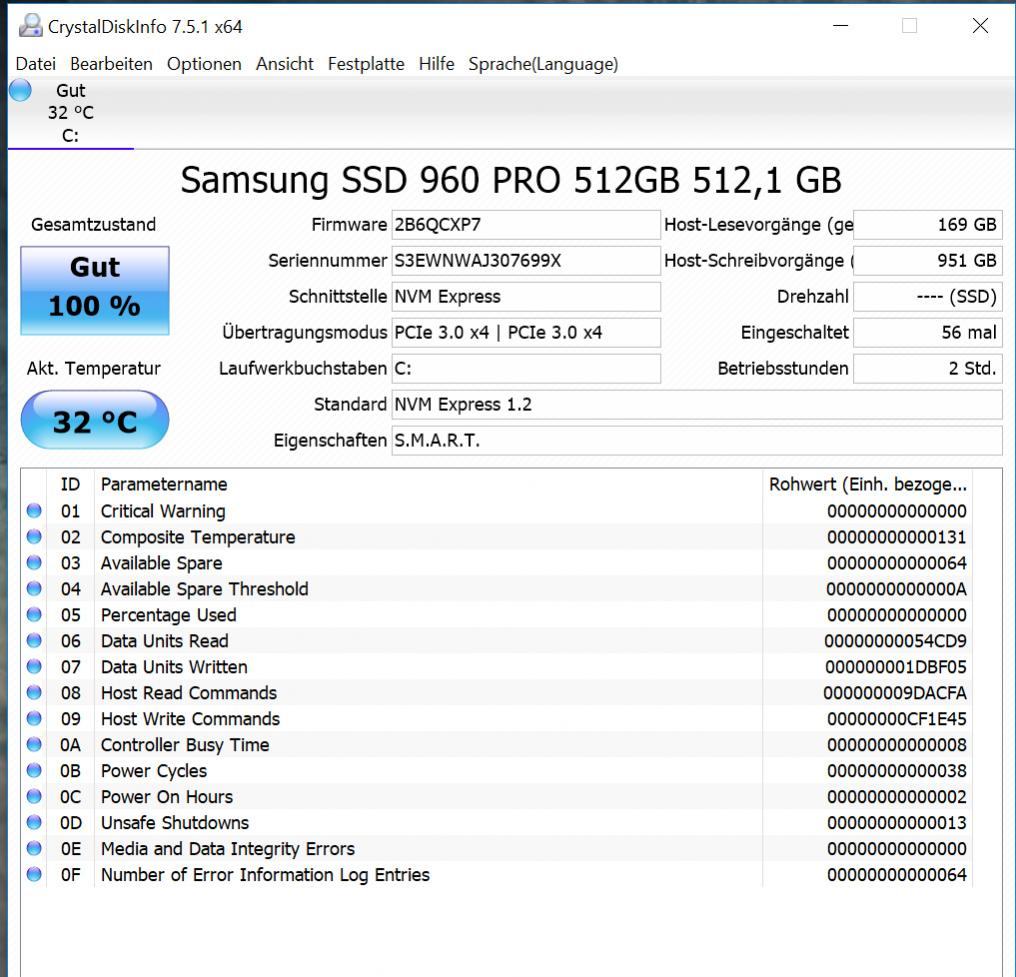Image resolution: width=1016 pixels, height=977 pixels.
Task: Open the Datei menu
Action: pyautogui.click(x=36, y=63)
